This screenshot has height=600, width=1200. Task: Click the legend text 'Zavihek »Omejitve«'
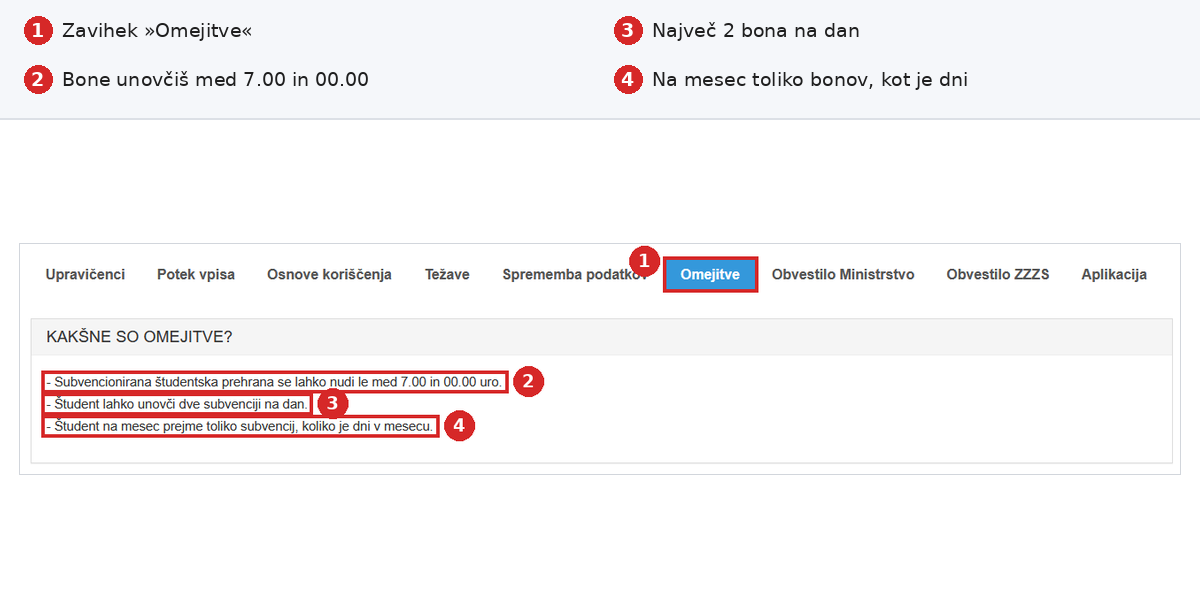click(157, 31)
